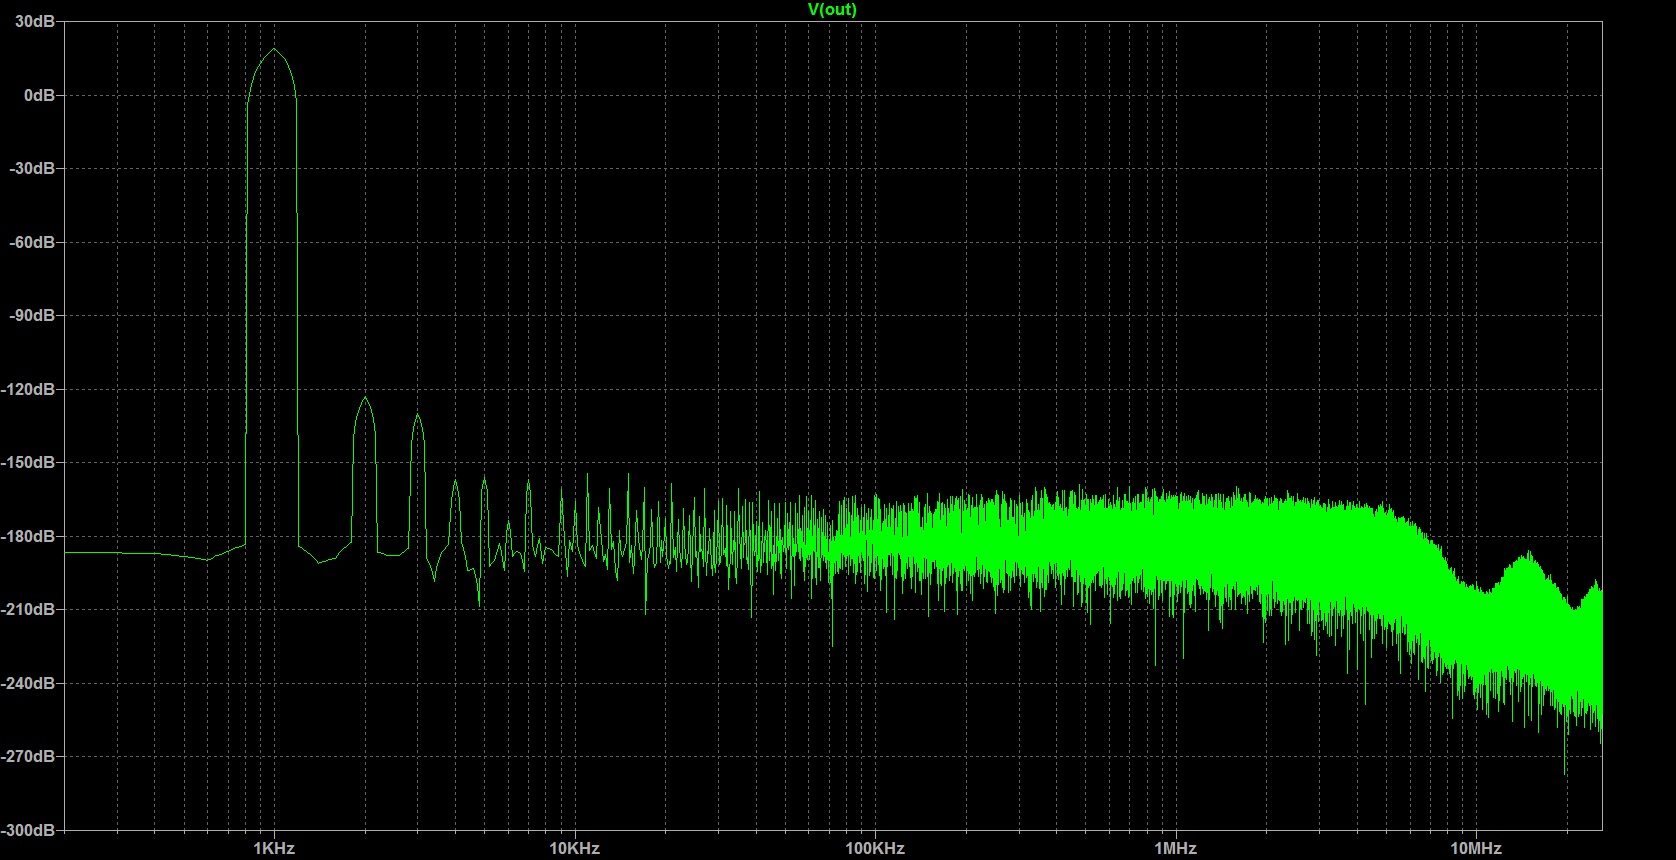The image size is (1676, 860).
Task: Click the second harmonic peak near 2KHz
Action: click(x=365, y=399)
